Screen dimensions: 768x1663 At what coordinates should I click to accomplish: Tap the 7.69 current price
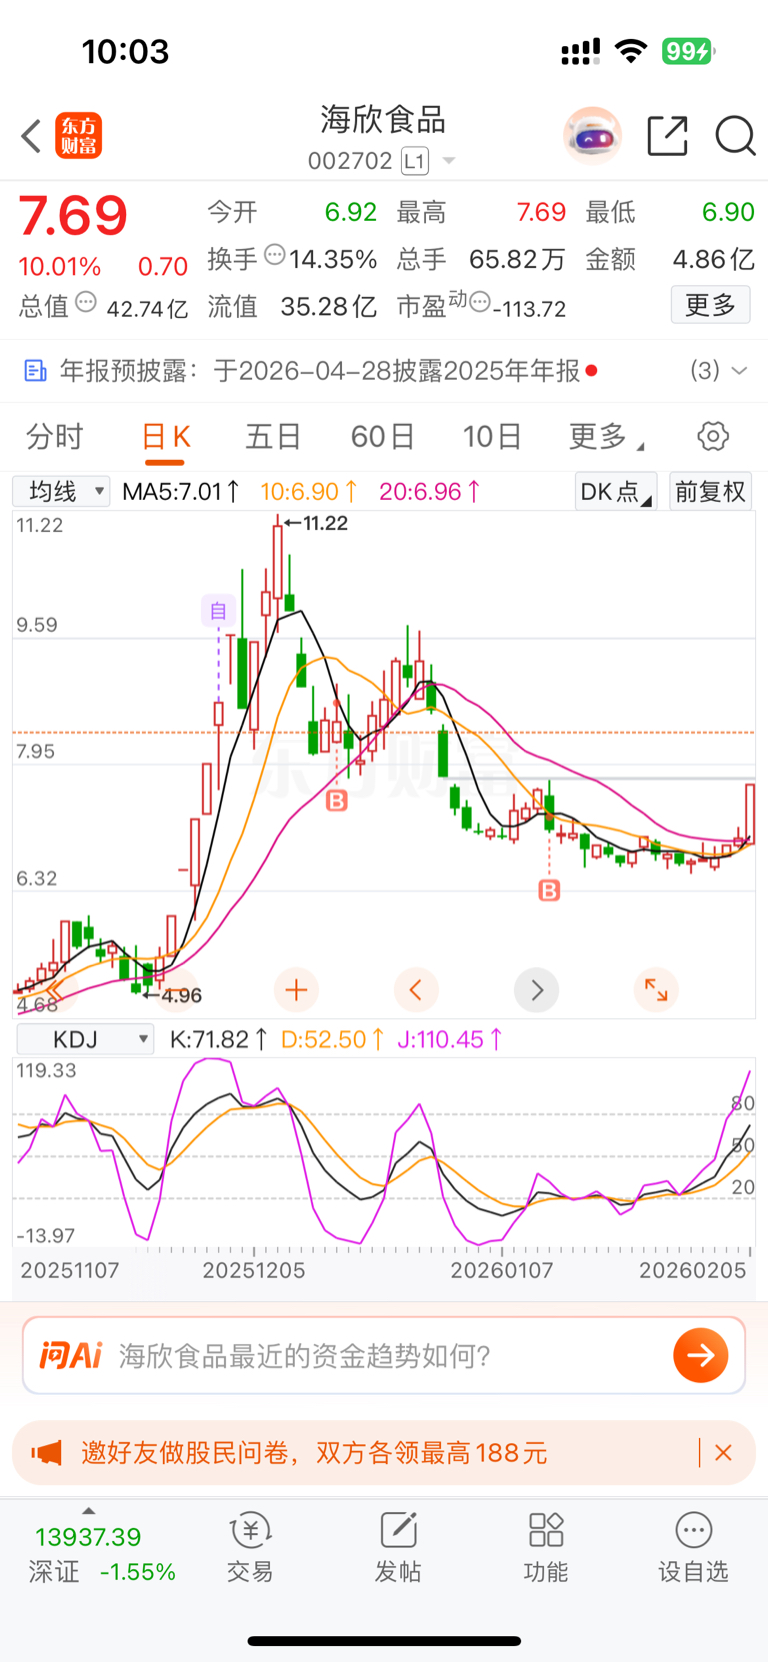tap(73, 215)
